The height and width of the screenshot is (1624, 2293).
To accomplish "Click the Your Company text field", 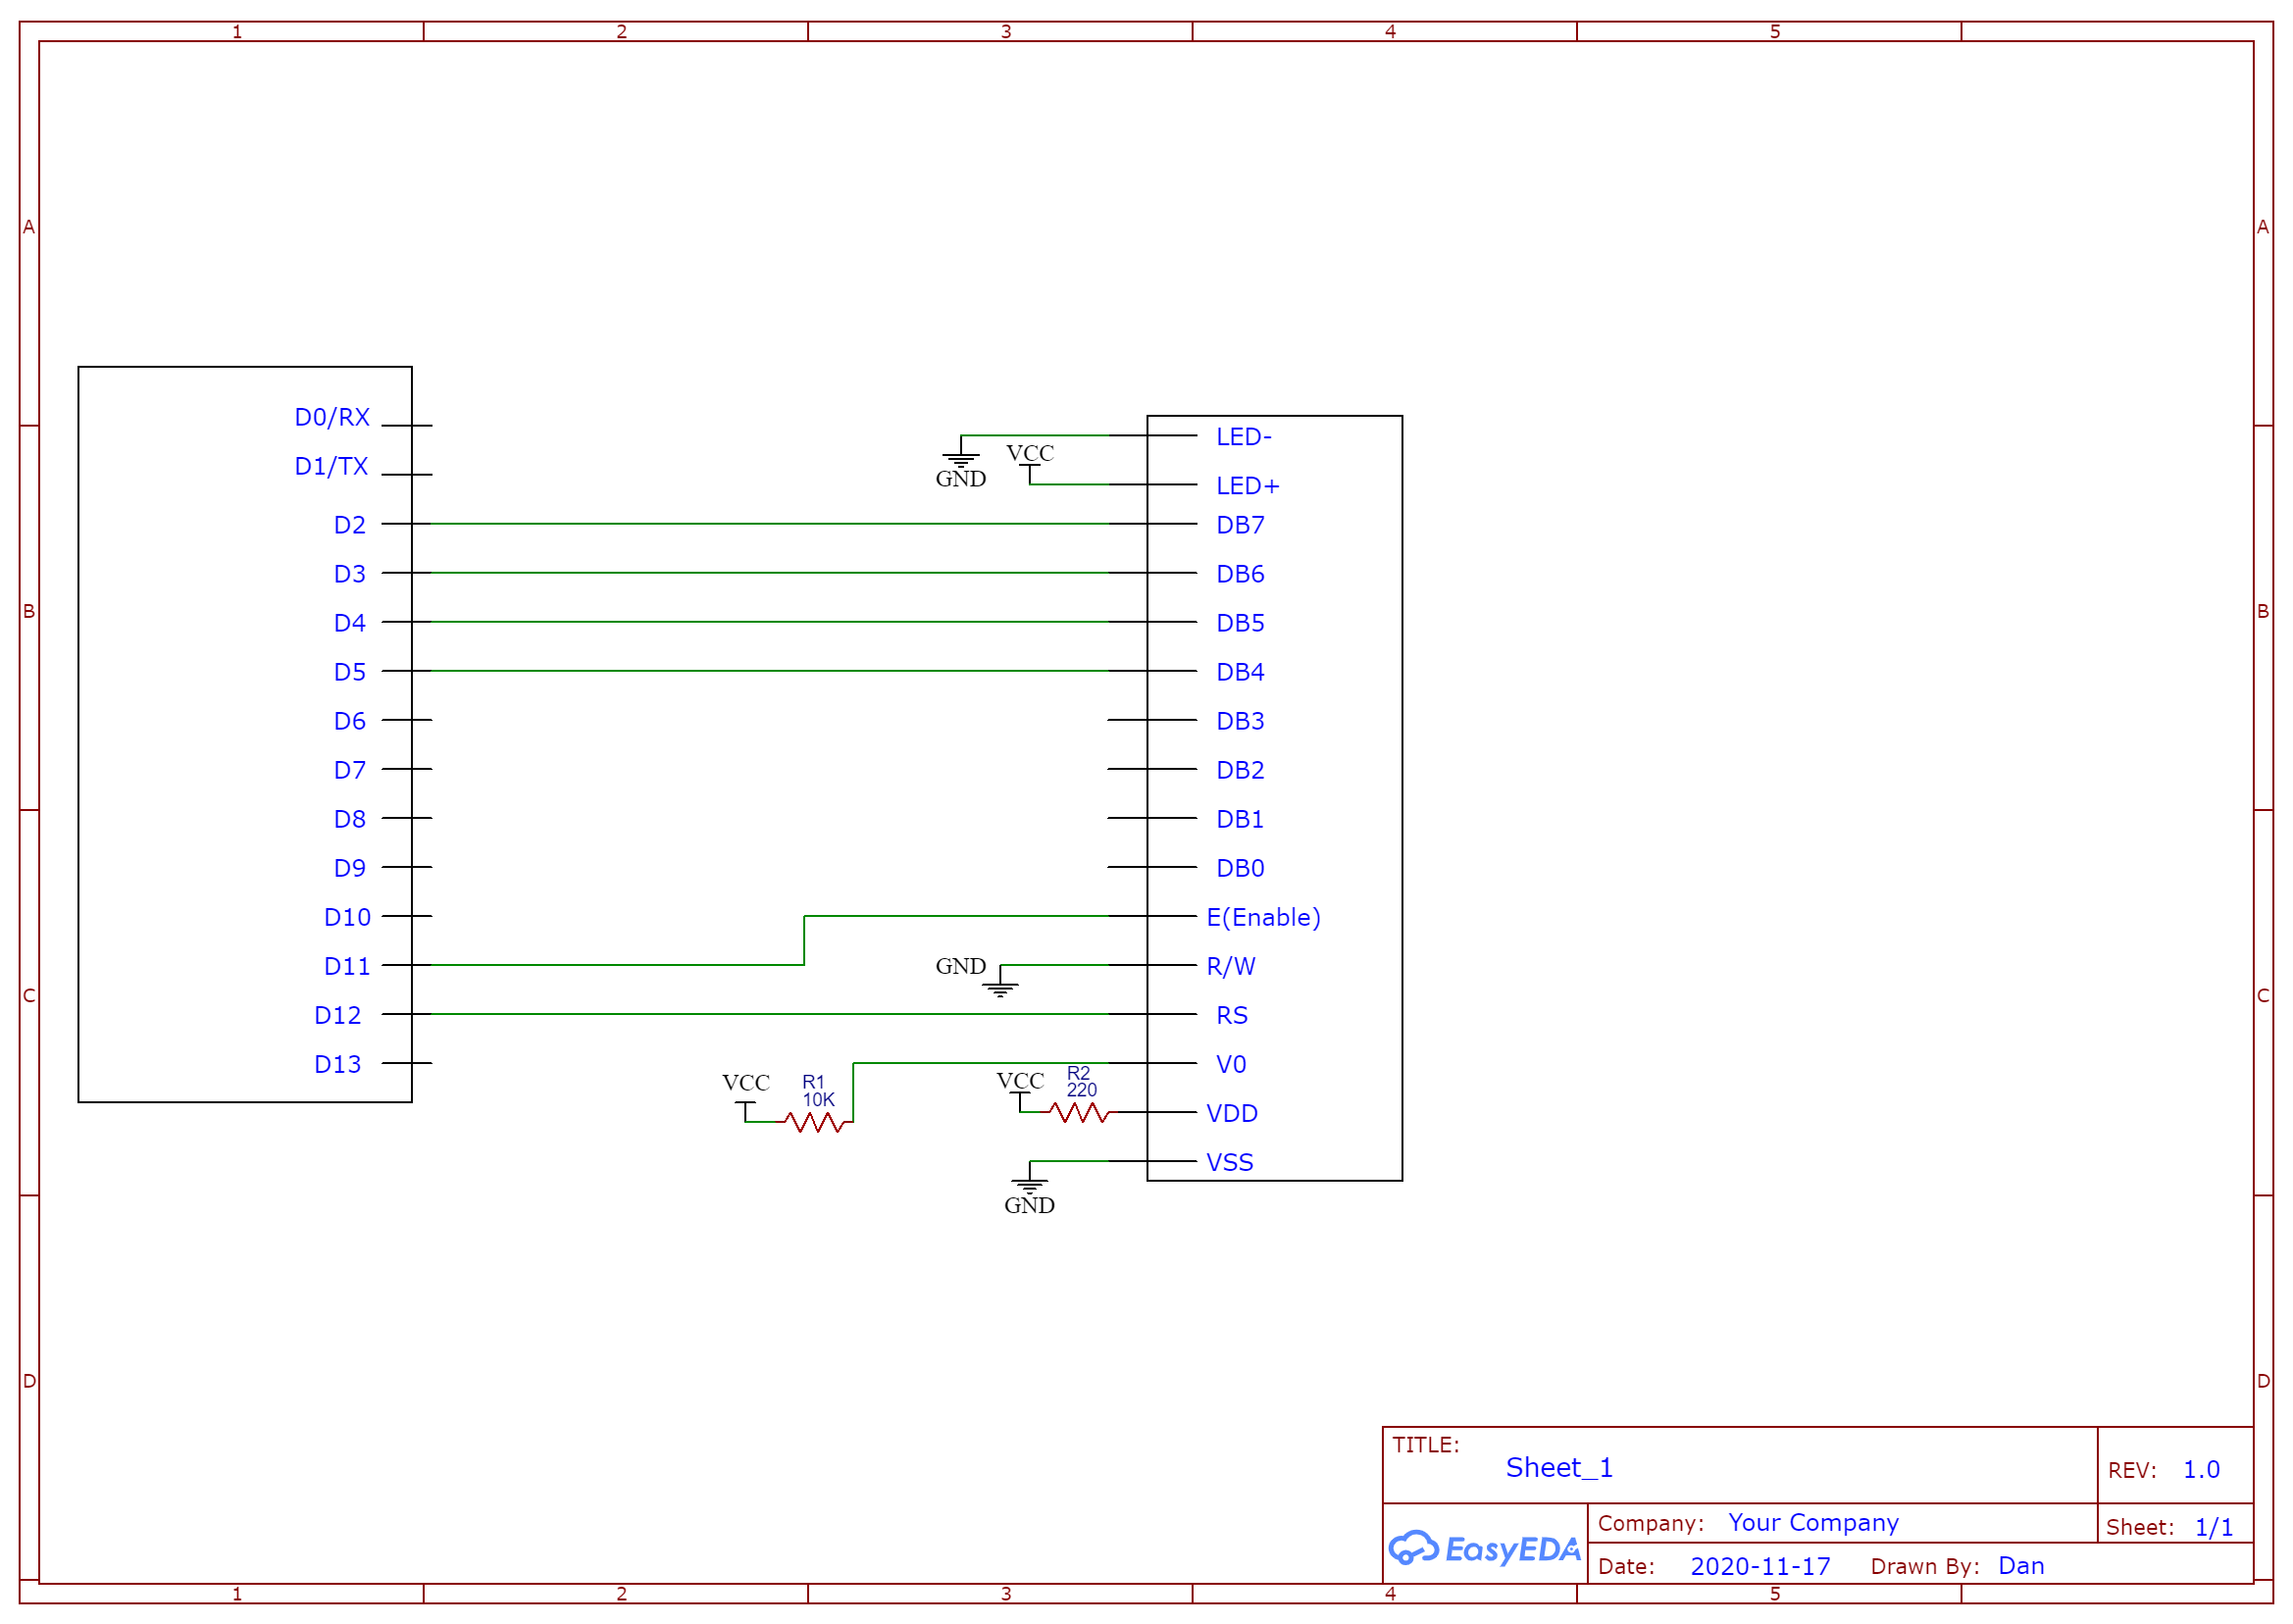I will (1812, 1523).
